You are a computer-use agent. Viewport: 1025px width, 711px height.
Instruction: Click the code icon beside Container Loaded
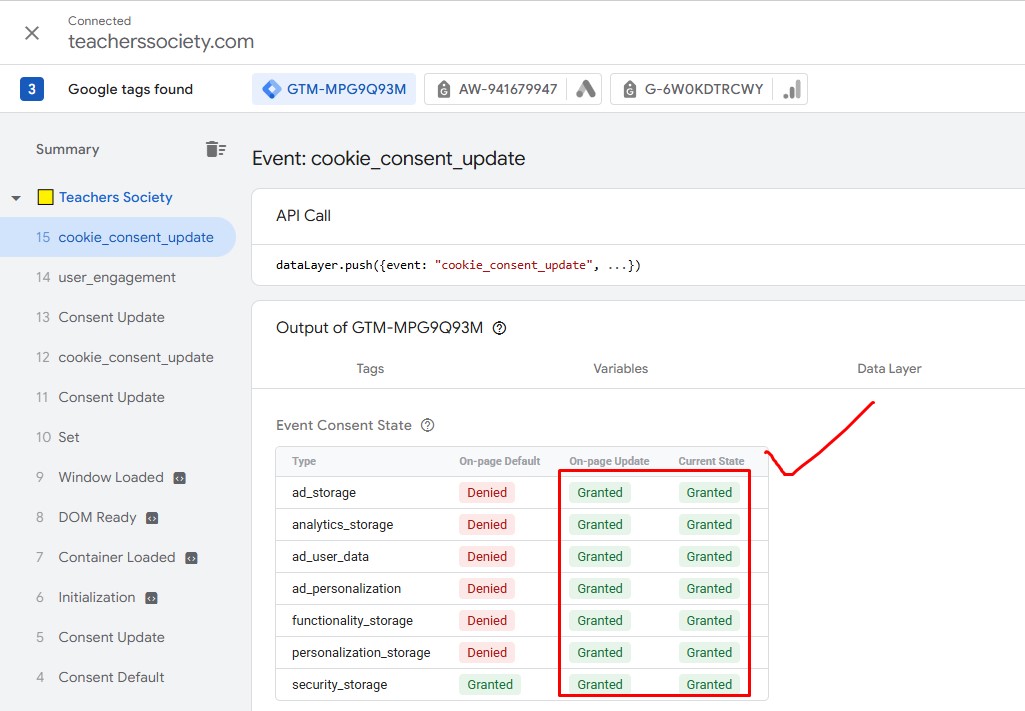[191, 558]
